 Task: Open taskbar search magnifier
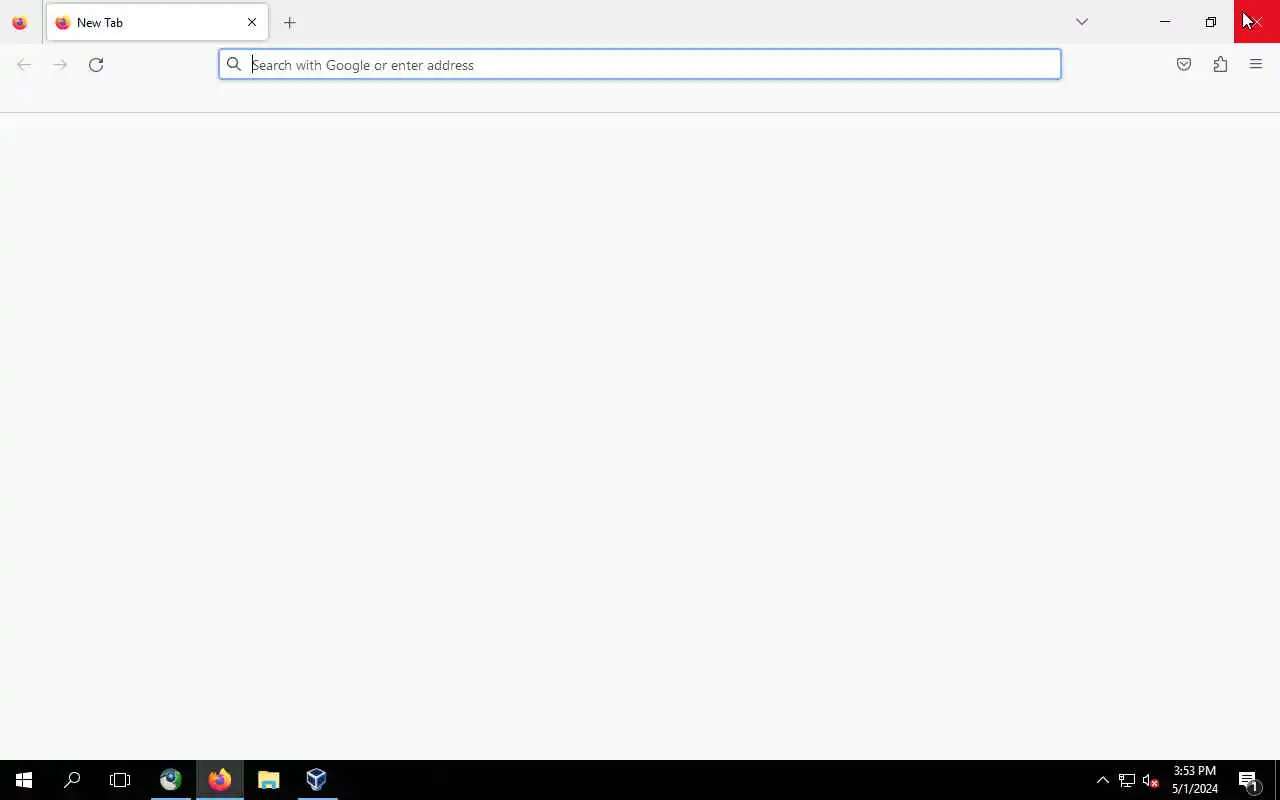point(72,780)
